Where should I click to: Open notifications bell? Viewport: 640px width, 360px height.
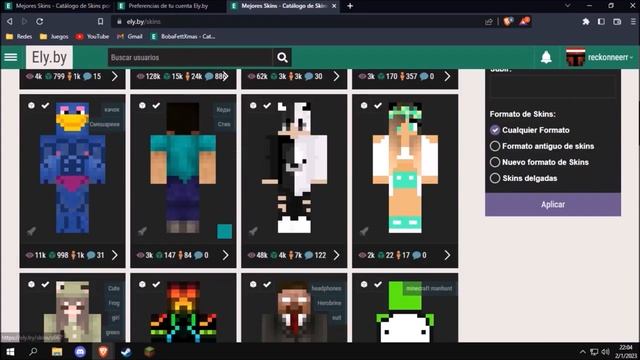point(546,57)
